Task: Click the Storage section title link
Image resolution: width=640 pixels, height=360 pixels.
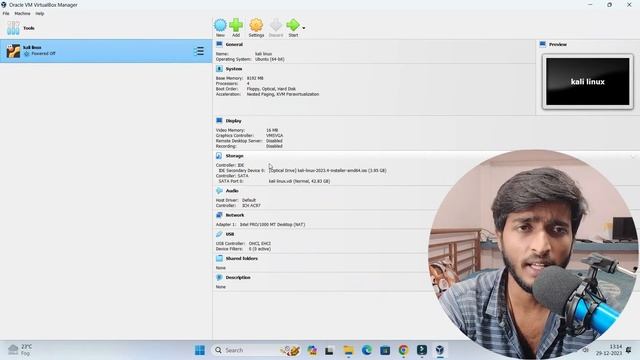Action: point(234,156)
